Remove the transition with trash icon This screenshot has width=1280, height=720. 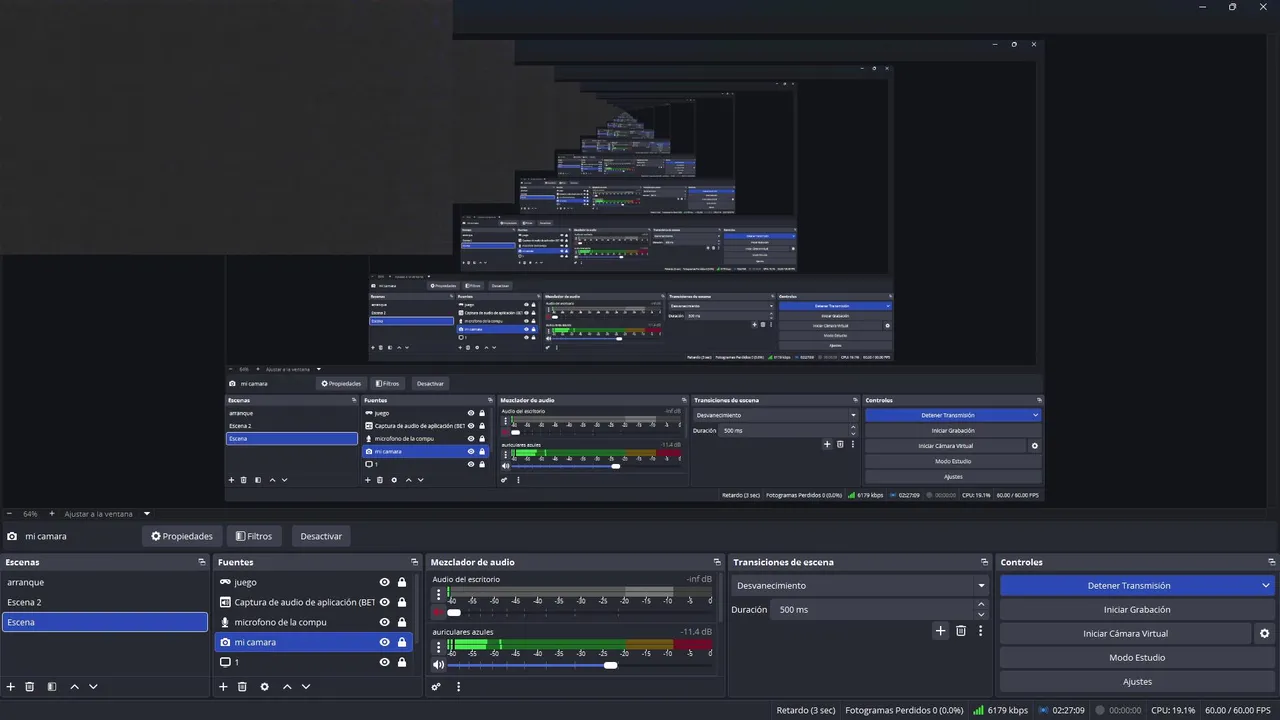click(x=961, y=631)
